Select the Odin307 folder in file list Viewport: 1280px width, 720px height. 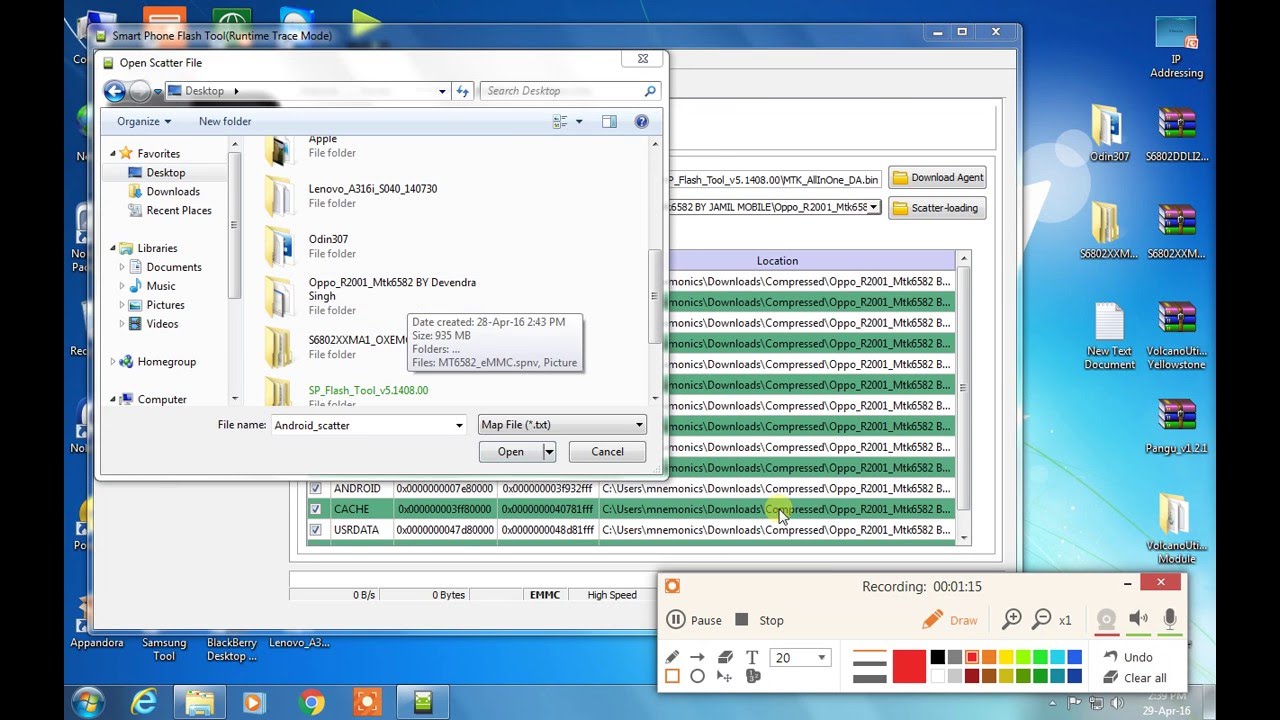[328, 246]
